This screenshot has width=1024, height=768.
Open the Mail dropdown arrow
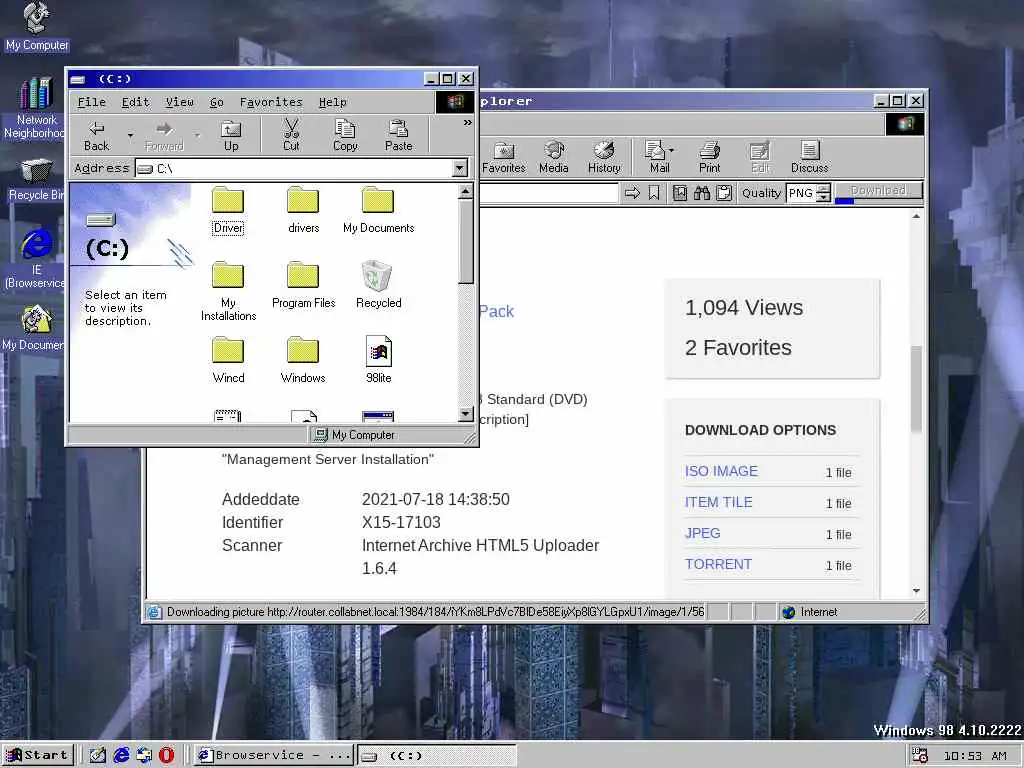[672, 150]
